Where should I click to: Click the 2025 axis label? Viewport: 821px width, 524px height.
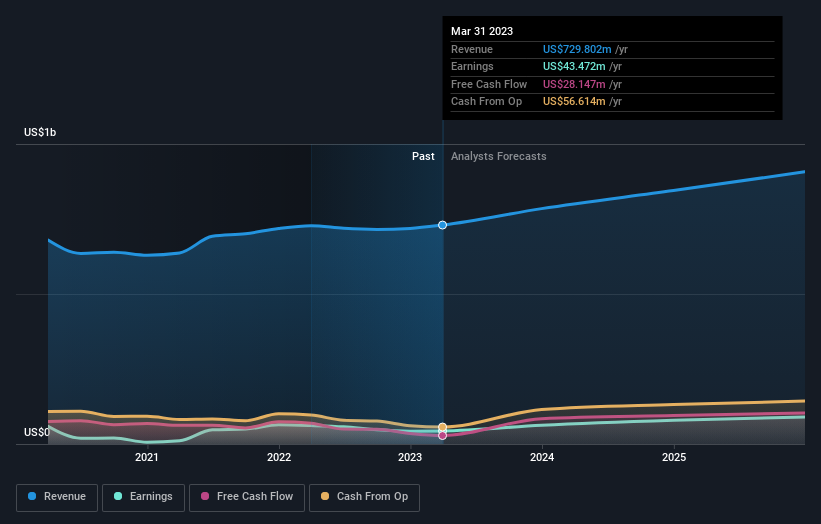point(674,458)
